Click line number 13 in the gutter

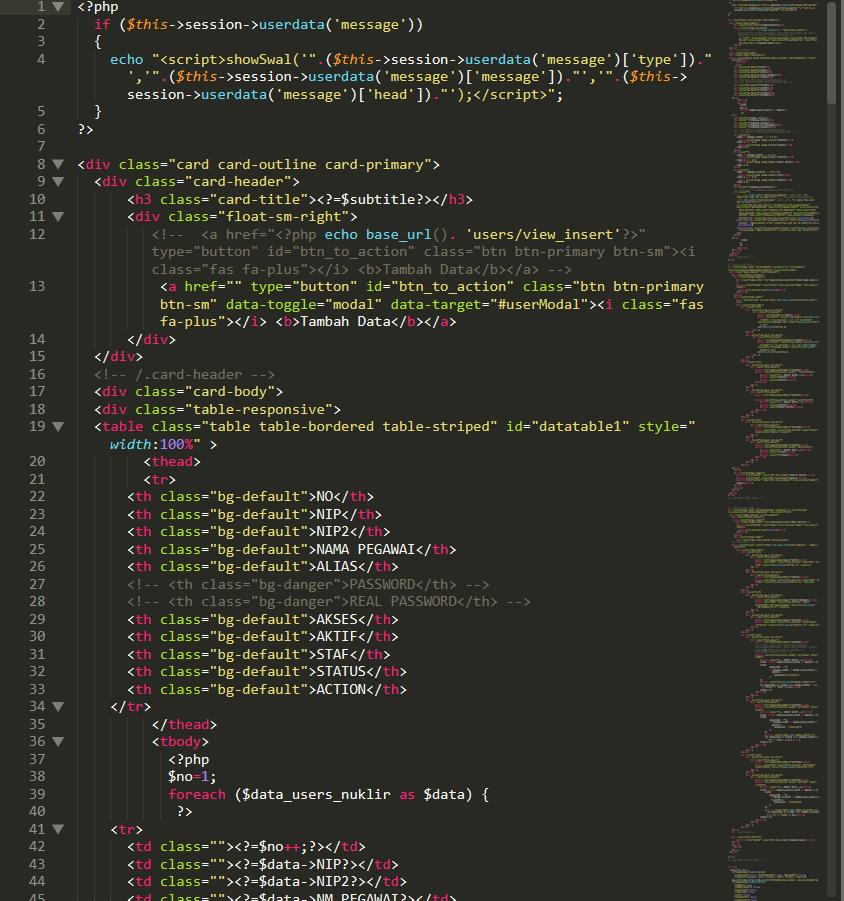coord(37,286)
